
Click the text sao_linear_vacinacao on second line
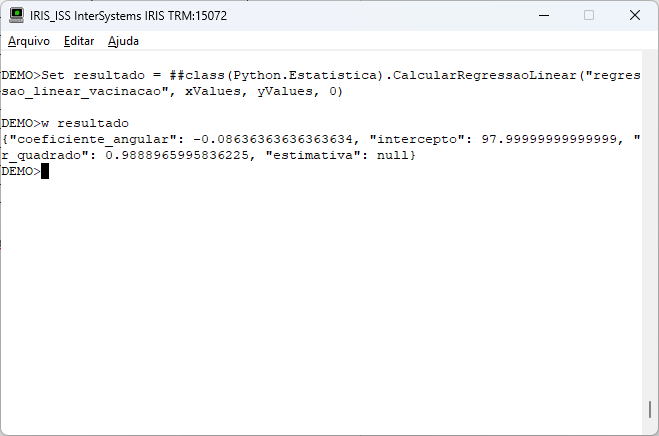tap(81, 91)
